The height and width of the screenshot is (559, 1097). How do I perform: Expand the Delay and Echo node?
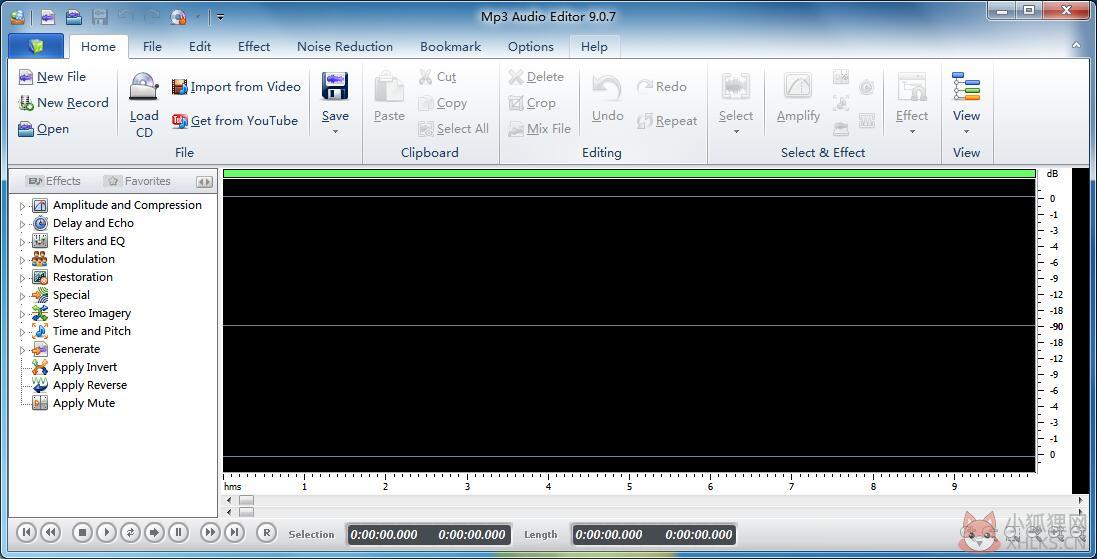coord(22,225)
